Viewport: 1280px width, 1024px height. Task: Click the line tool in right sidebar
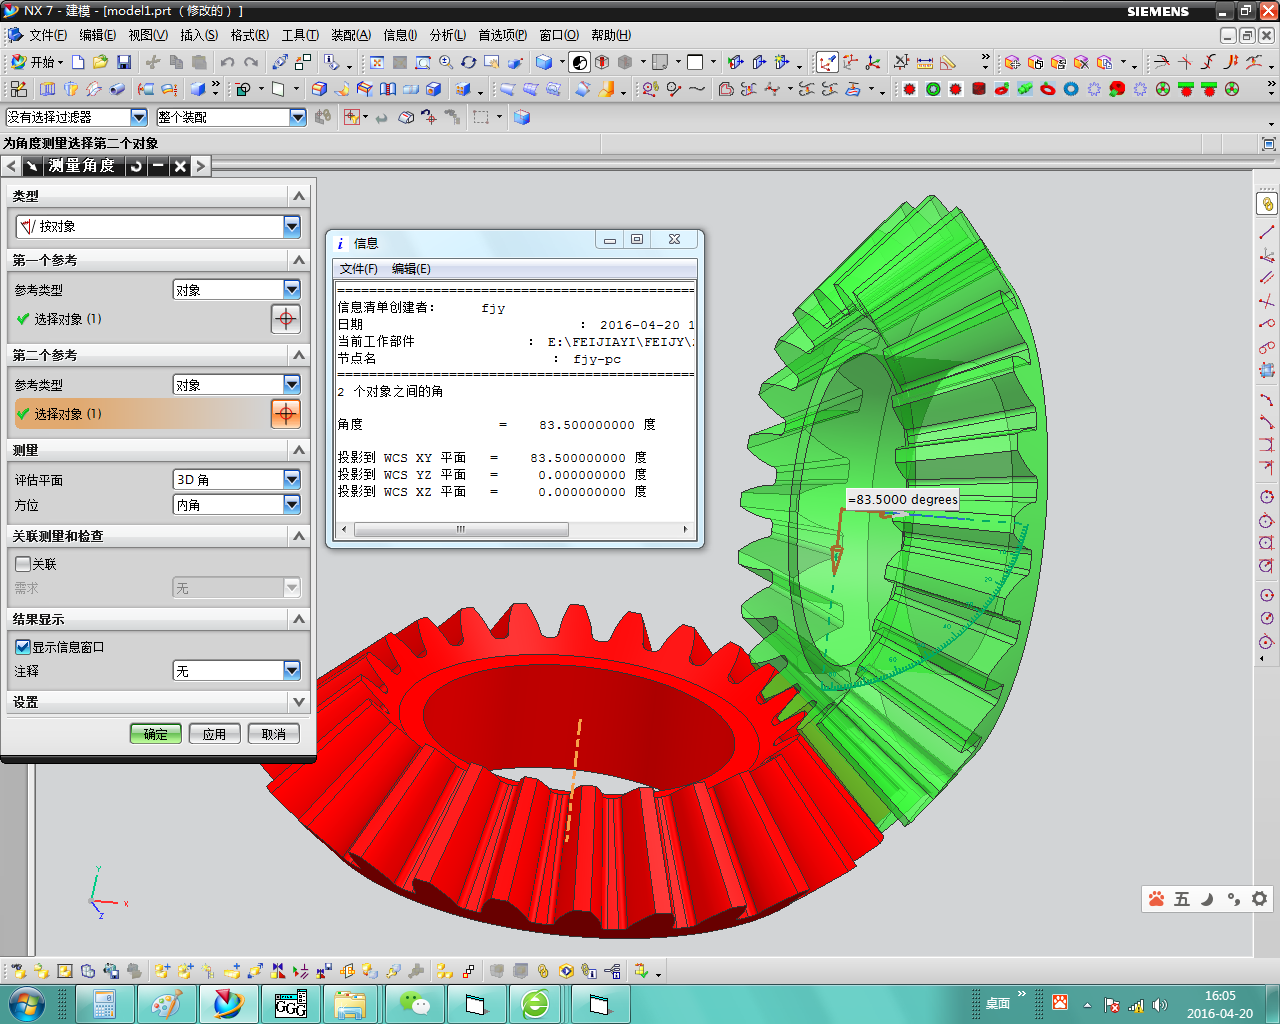pos(1267,232)
